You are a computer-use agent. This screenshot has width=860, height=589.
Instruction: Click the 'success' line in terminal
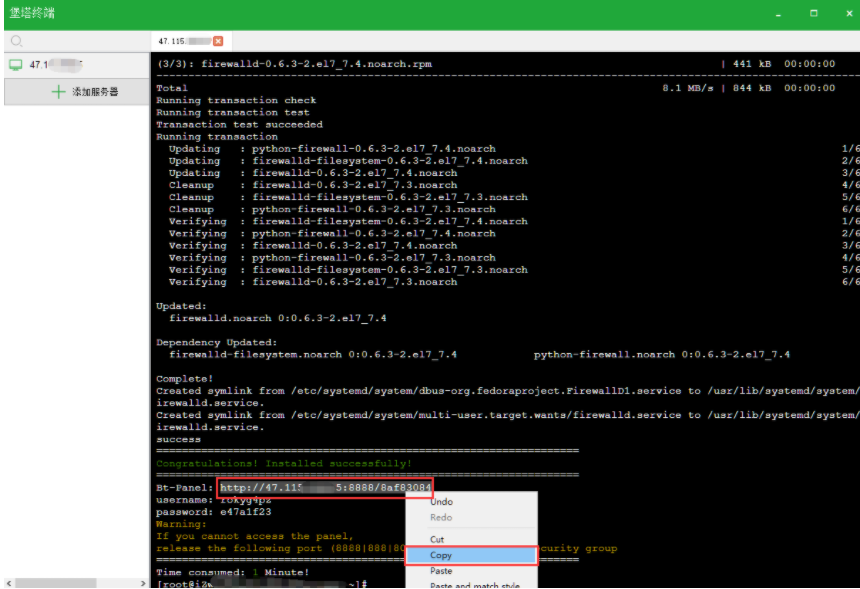point(178,439)
